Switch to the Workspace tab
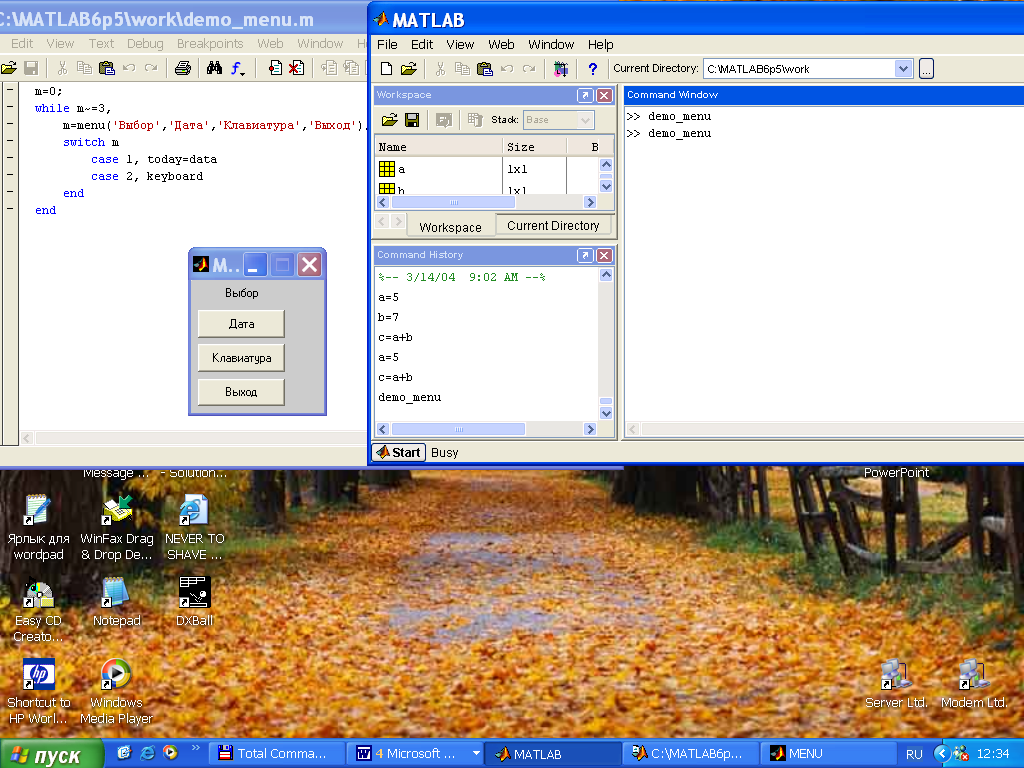 450,227
